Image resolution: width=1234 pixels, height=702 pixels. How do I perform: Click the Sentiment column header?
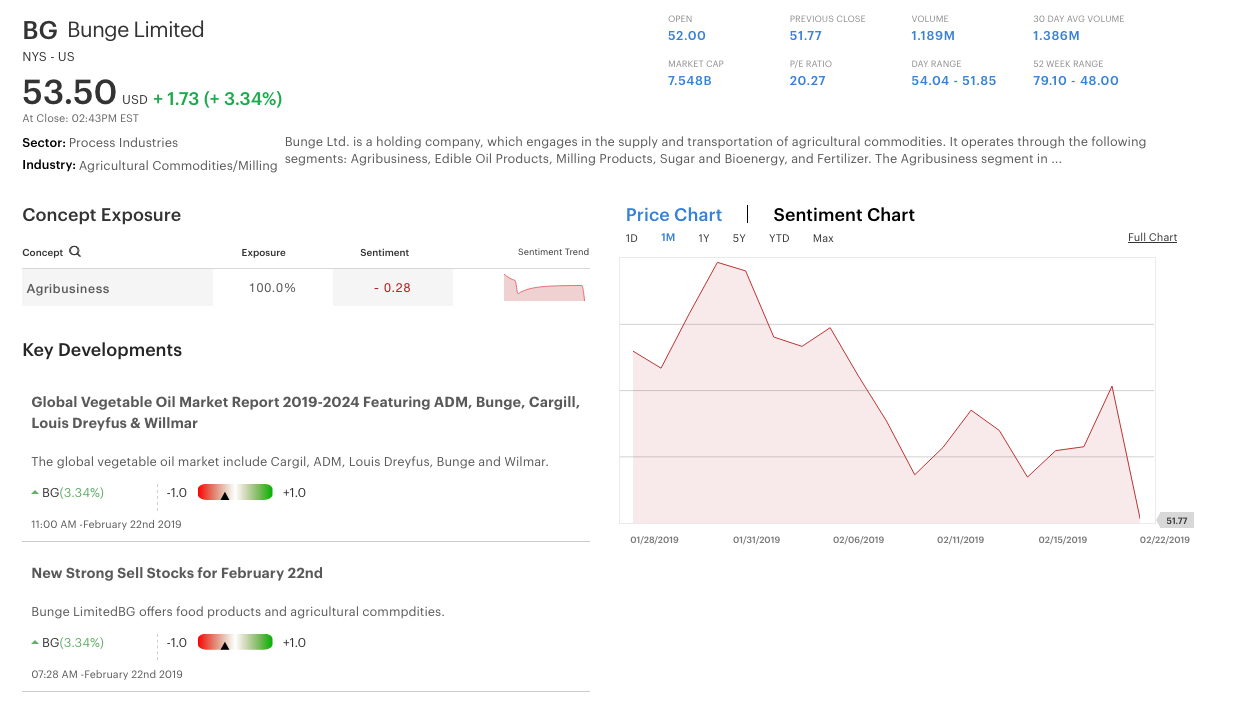click(x=385, y=253)
